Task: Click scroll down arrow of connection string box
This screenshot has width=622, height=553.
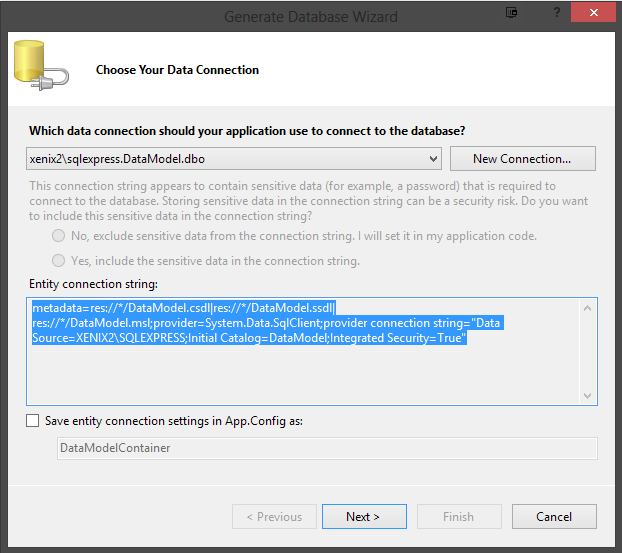Action: point(587,396)
